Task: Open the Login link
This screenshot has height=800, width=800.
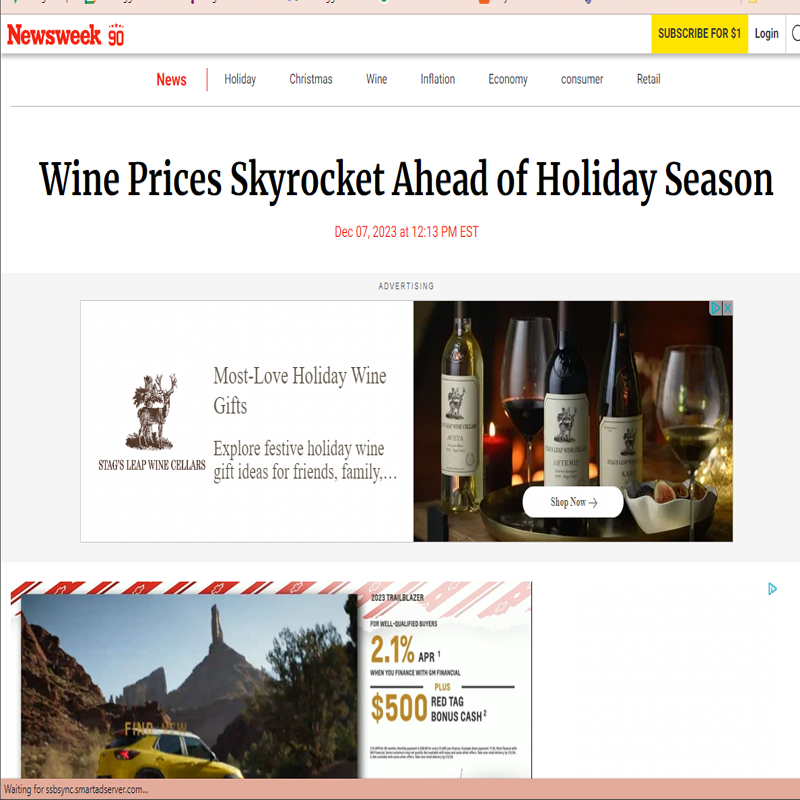Action: click(x=766, y=34)
